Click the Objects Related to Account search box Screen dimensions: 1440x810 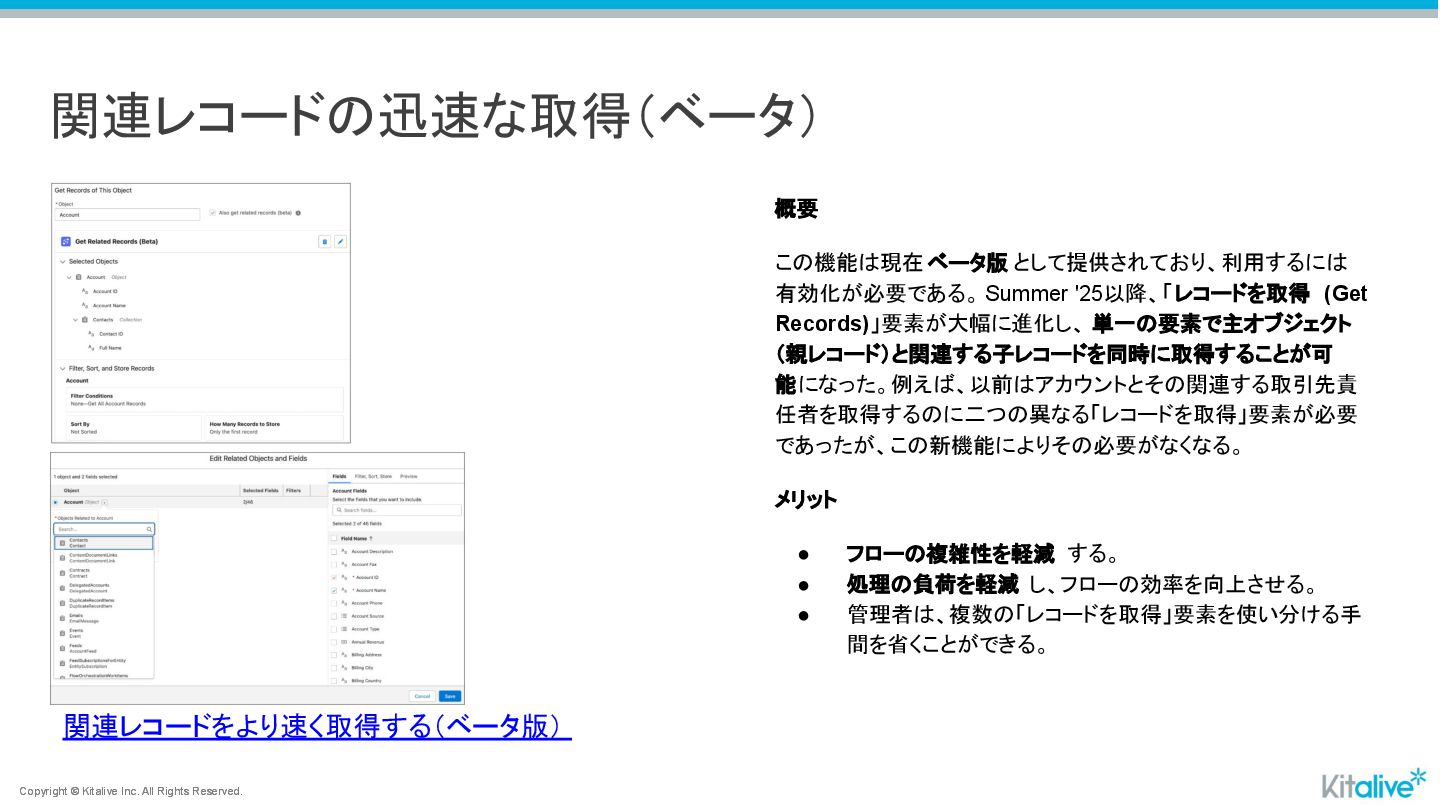coord(104,529)
